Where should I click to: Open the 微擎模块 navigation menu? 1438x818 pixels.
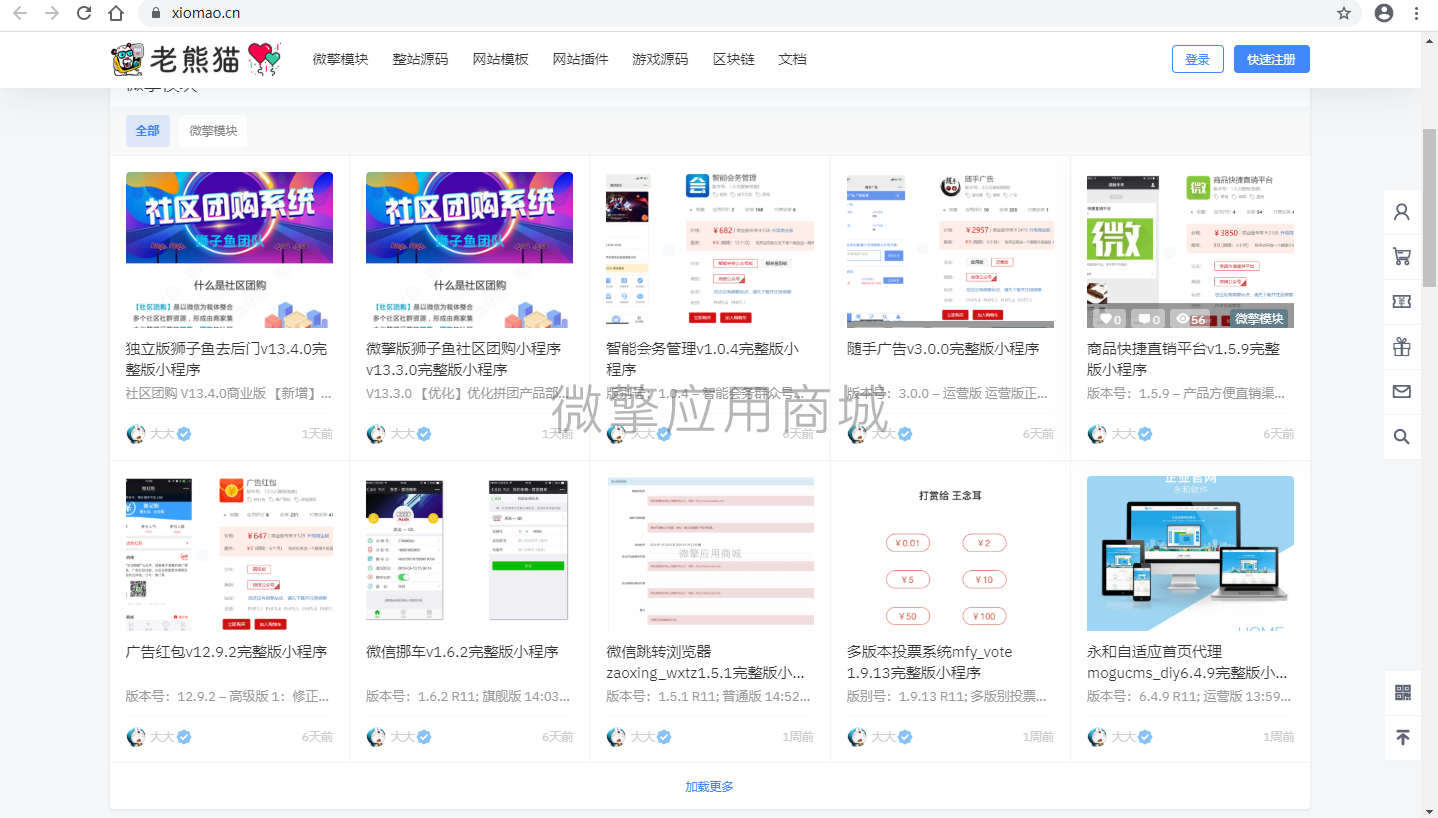[340, 59]
